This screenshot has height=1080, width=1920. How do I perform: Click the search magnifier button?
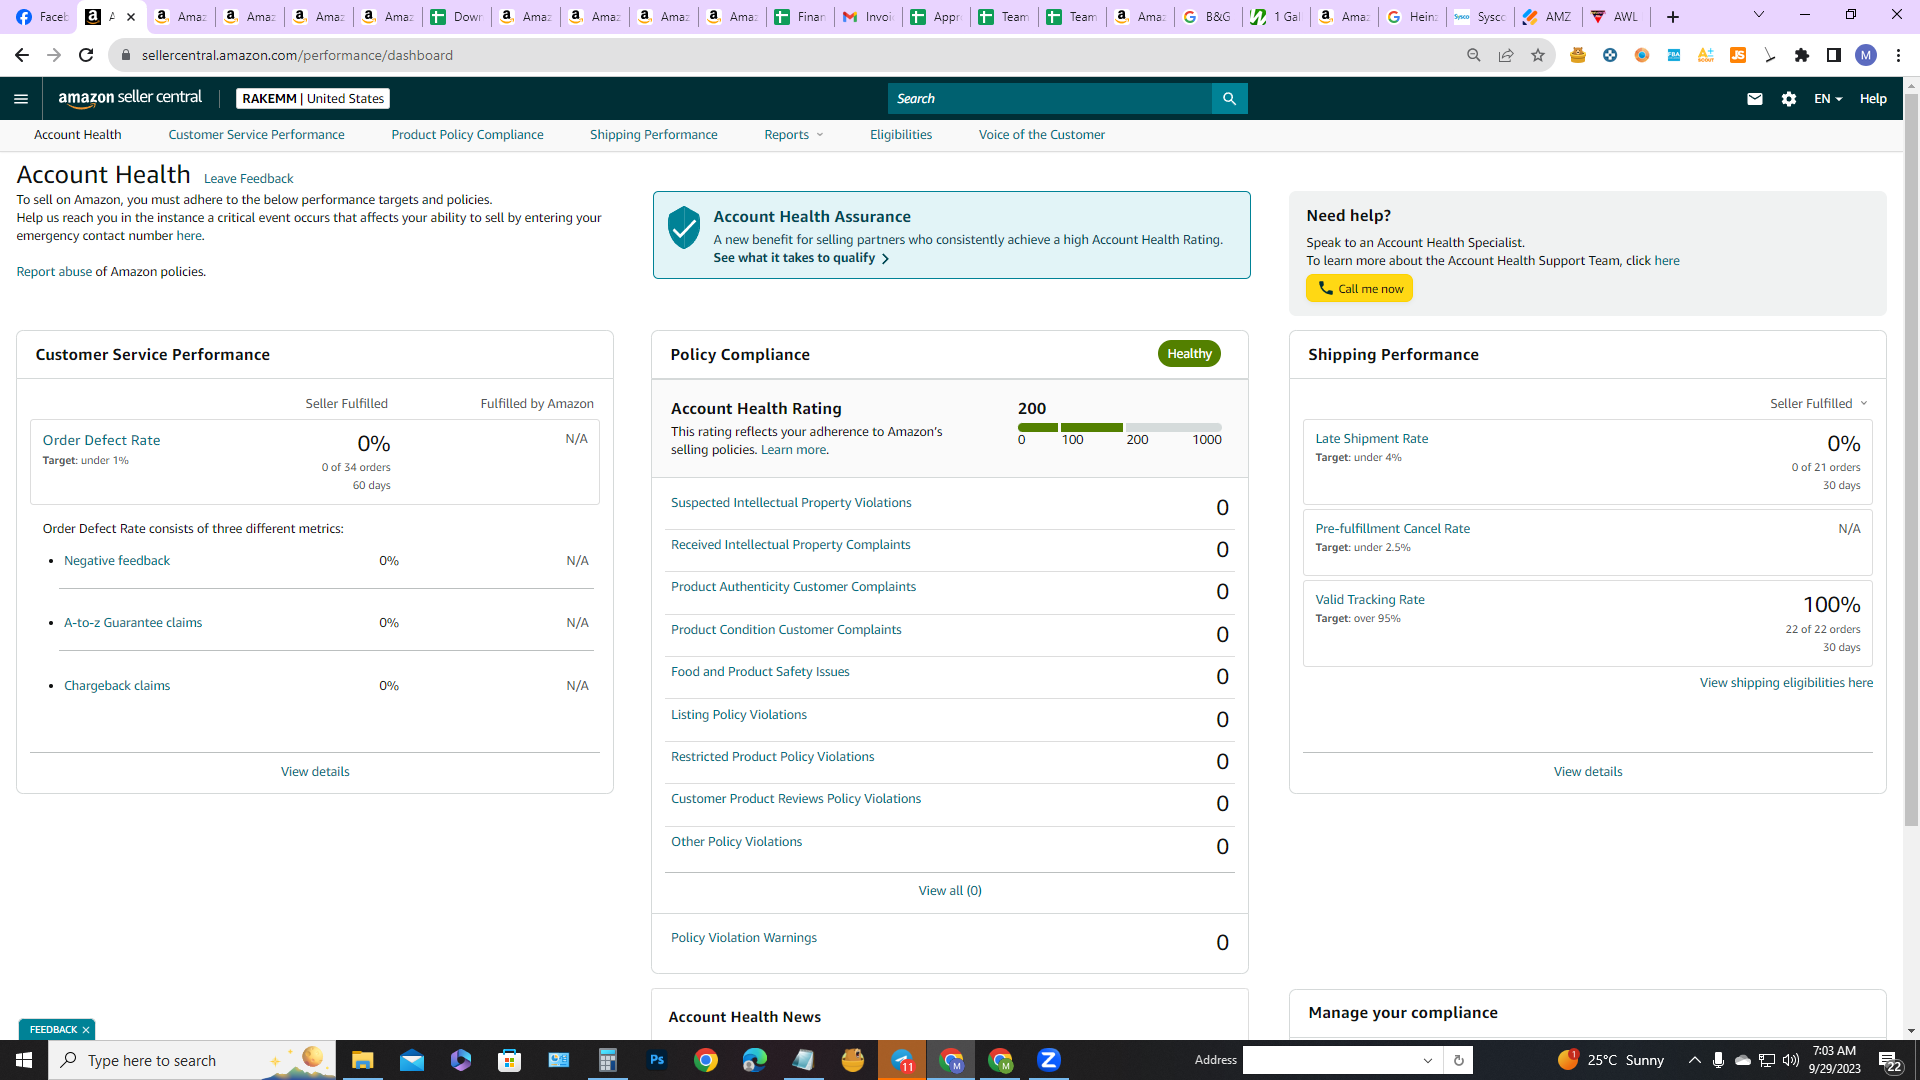point(1229,98)
